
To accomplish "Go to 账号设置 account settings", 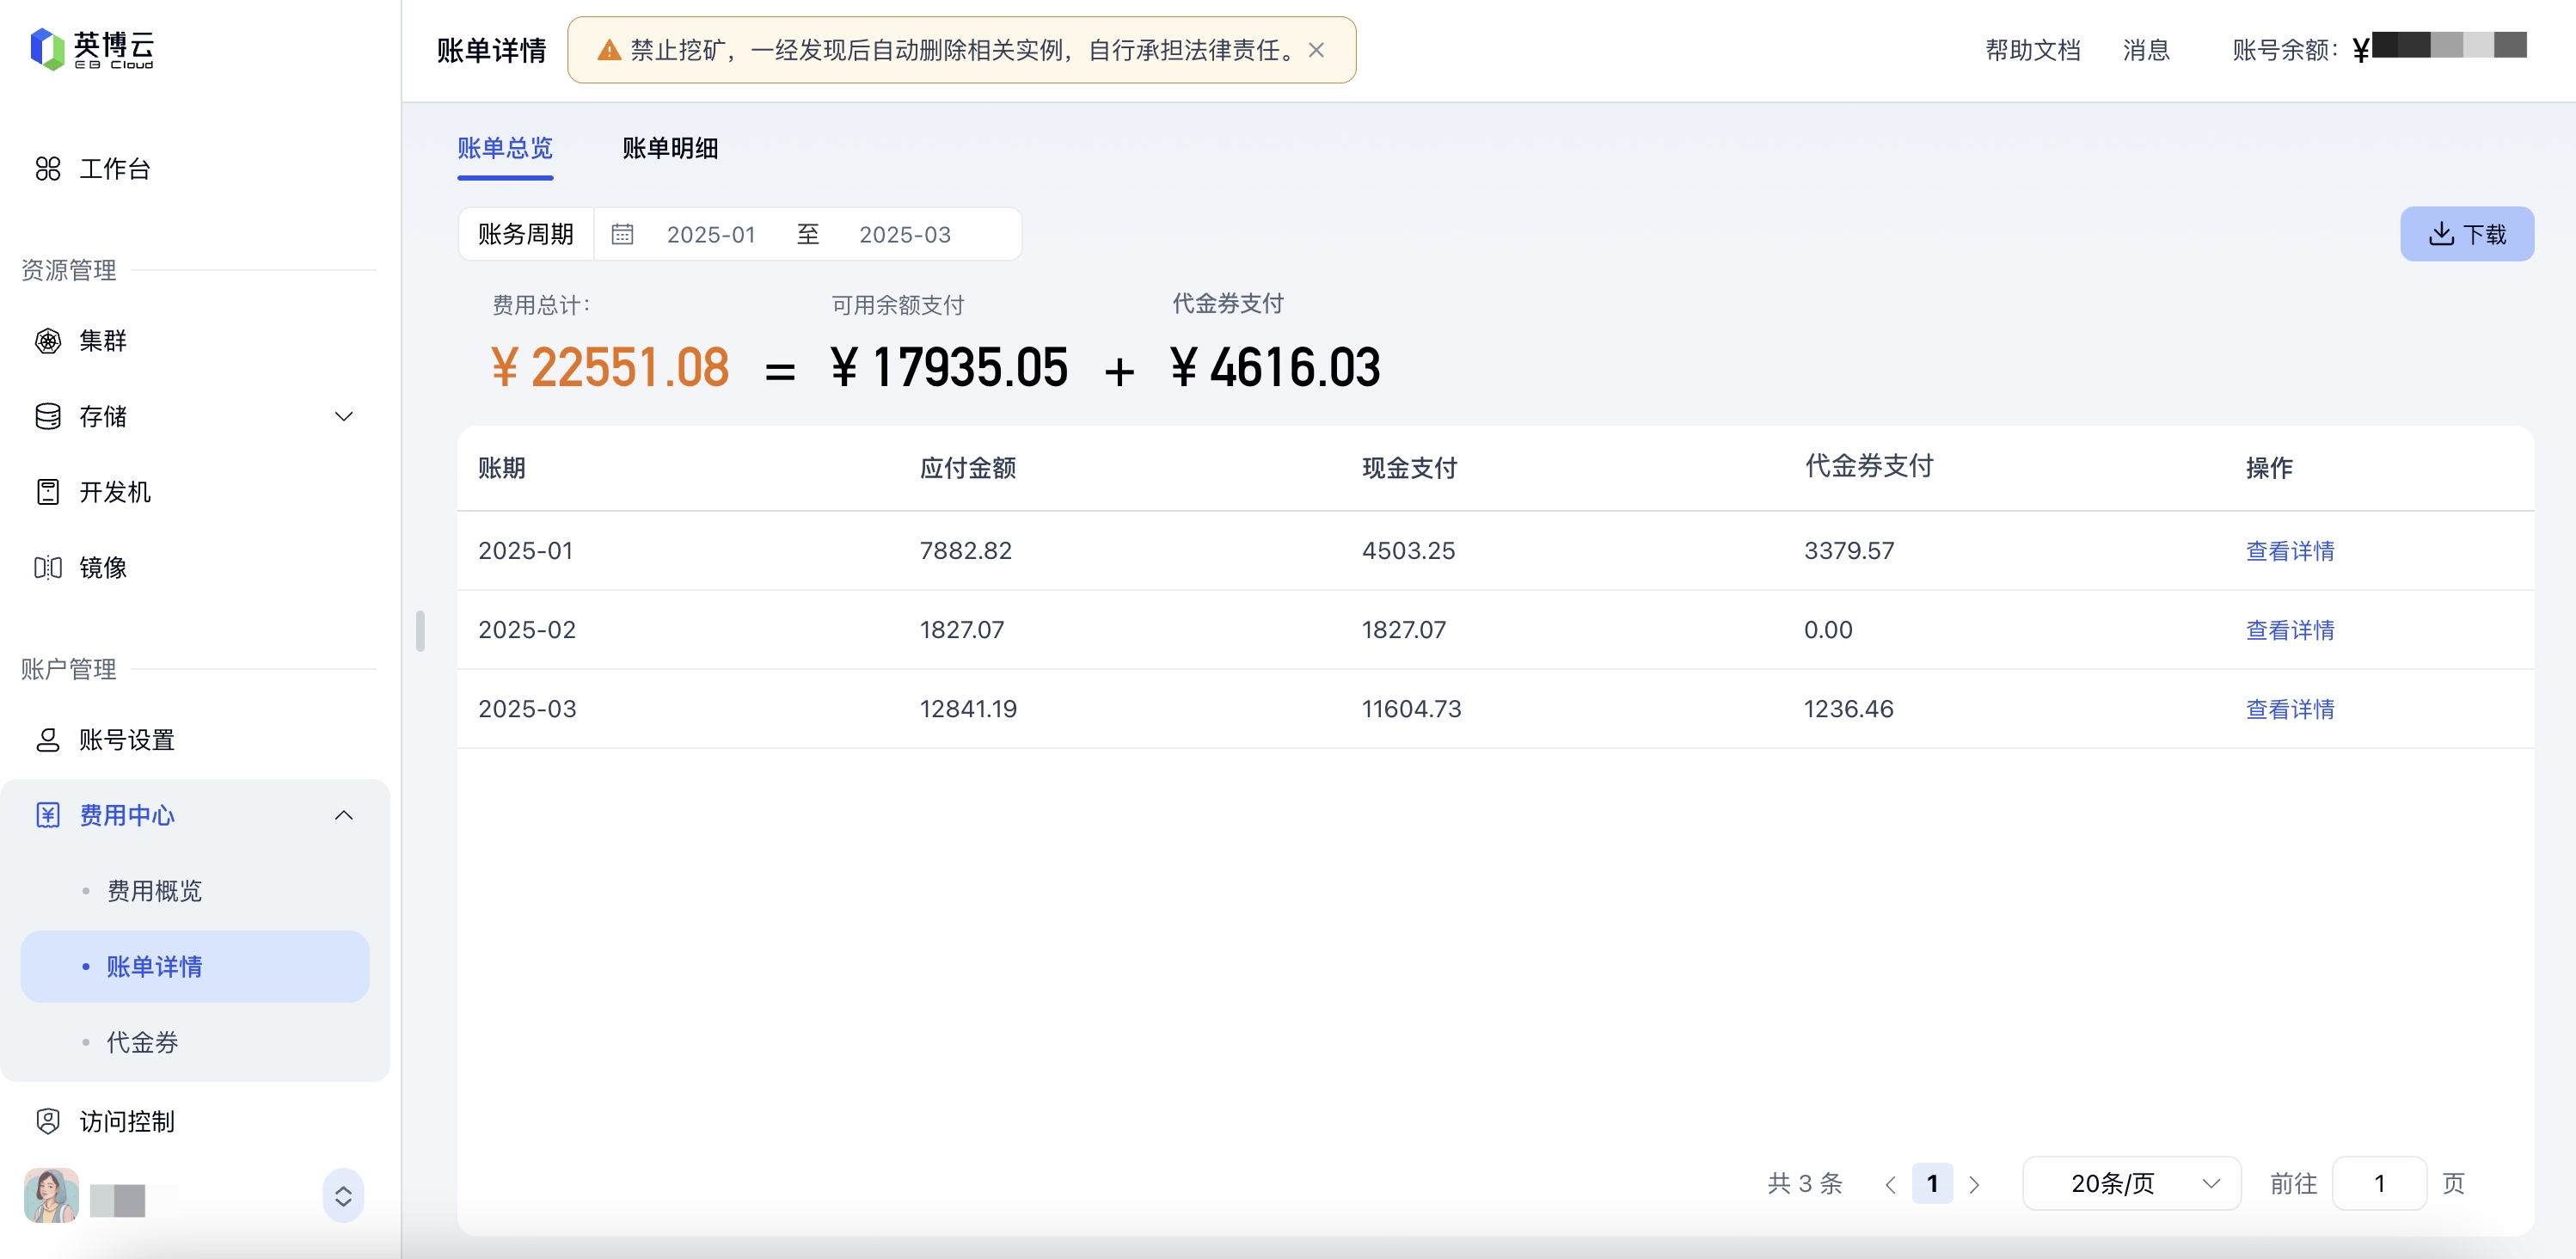I will click(126, 740).
